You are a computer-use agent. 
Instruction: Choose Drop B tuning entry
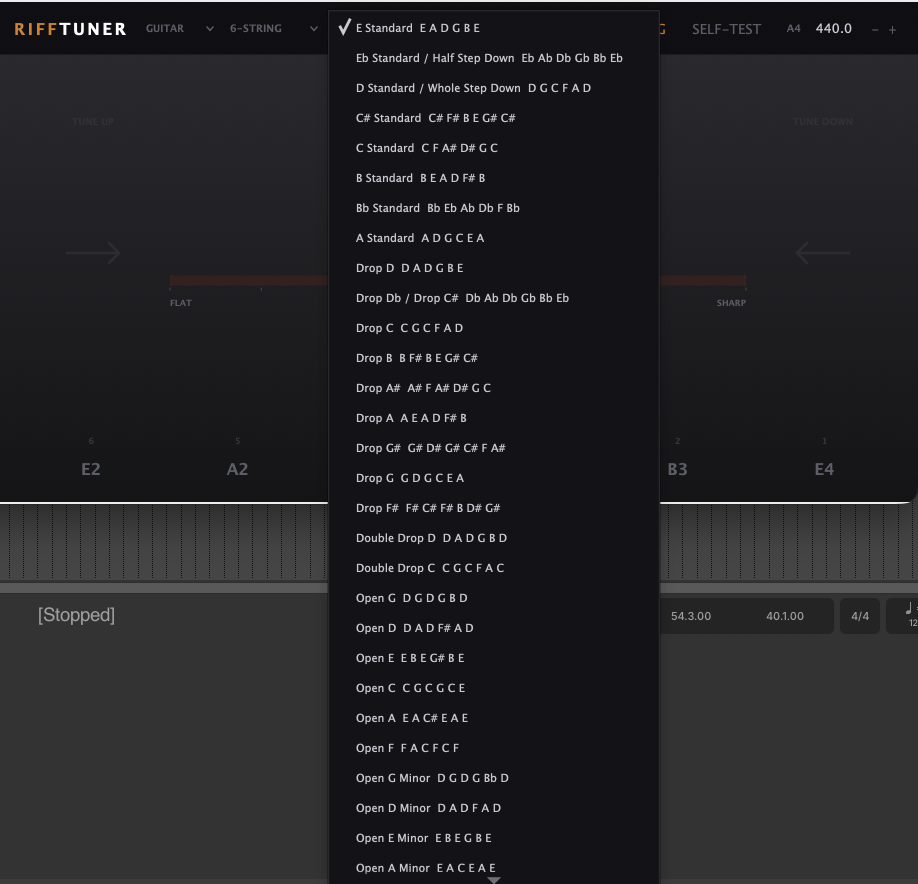[494, 358]
